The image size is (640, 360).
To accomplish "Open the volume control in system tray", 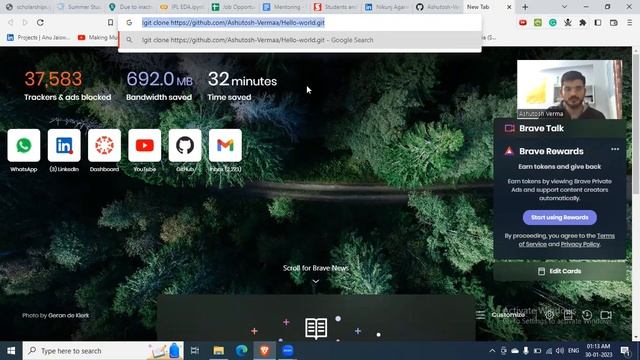I will click(560, 351).
